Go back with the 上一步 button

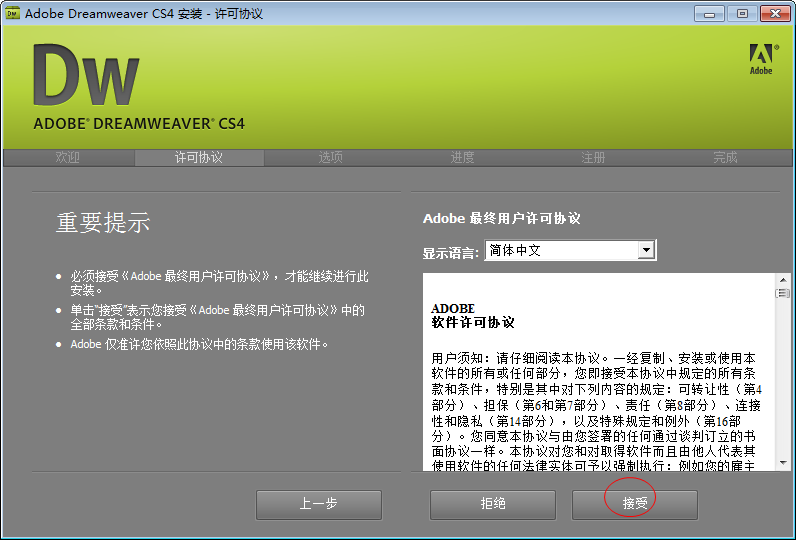point(319,504)
